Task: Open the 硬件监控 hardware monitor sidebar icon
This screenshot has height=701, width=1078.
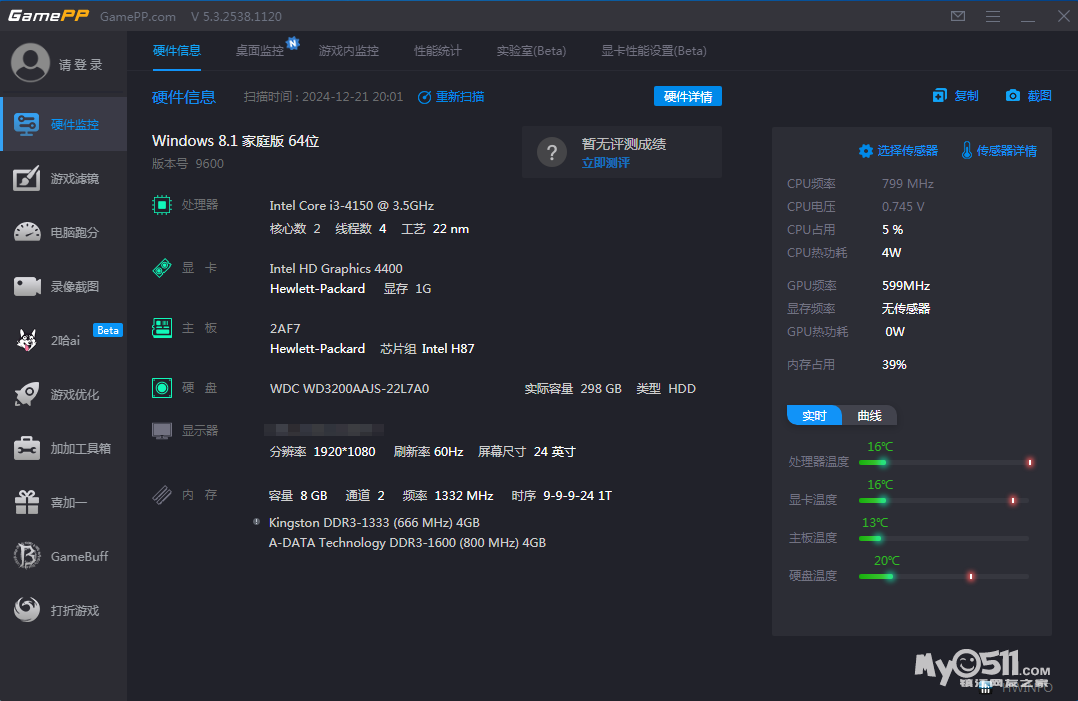Action: click(27, 124)
